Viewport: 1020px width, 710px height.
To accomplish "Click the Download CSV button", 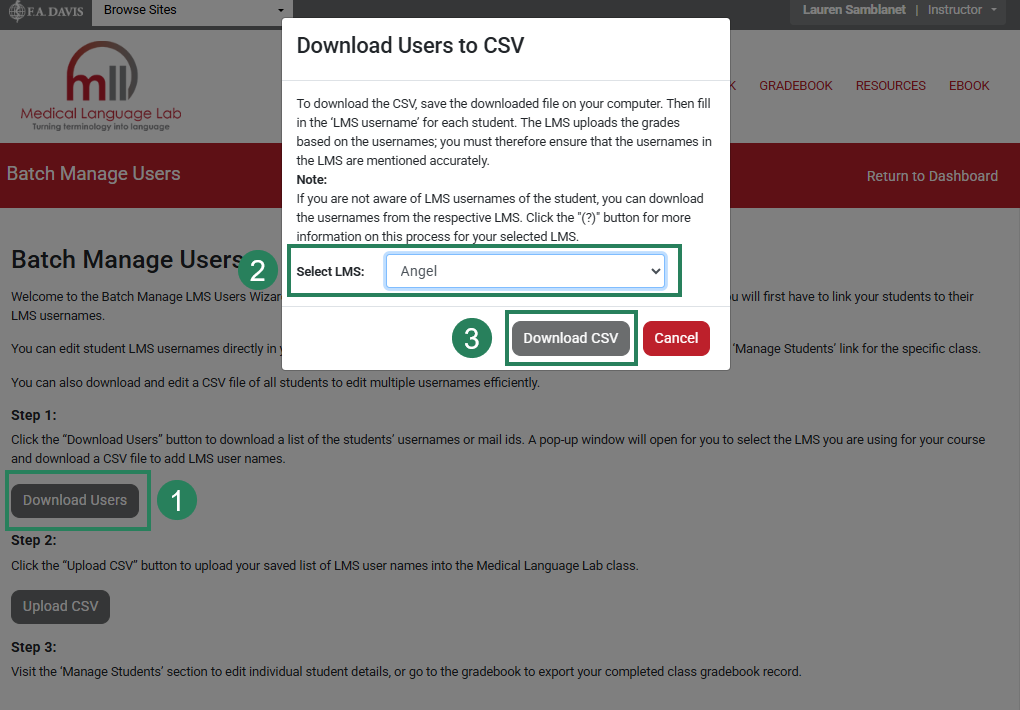I will coord(571,338).
